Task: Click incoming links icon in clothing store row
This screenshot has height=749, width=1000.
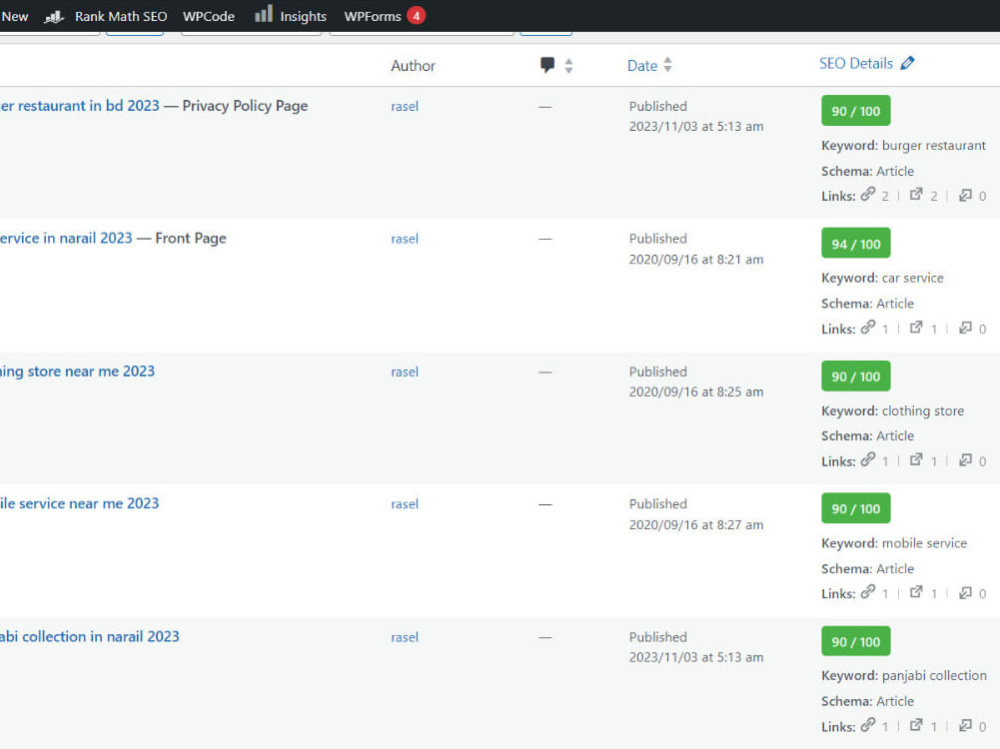Action: [965, 459]
